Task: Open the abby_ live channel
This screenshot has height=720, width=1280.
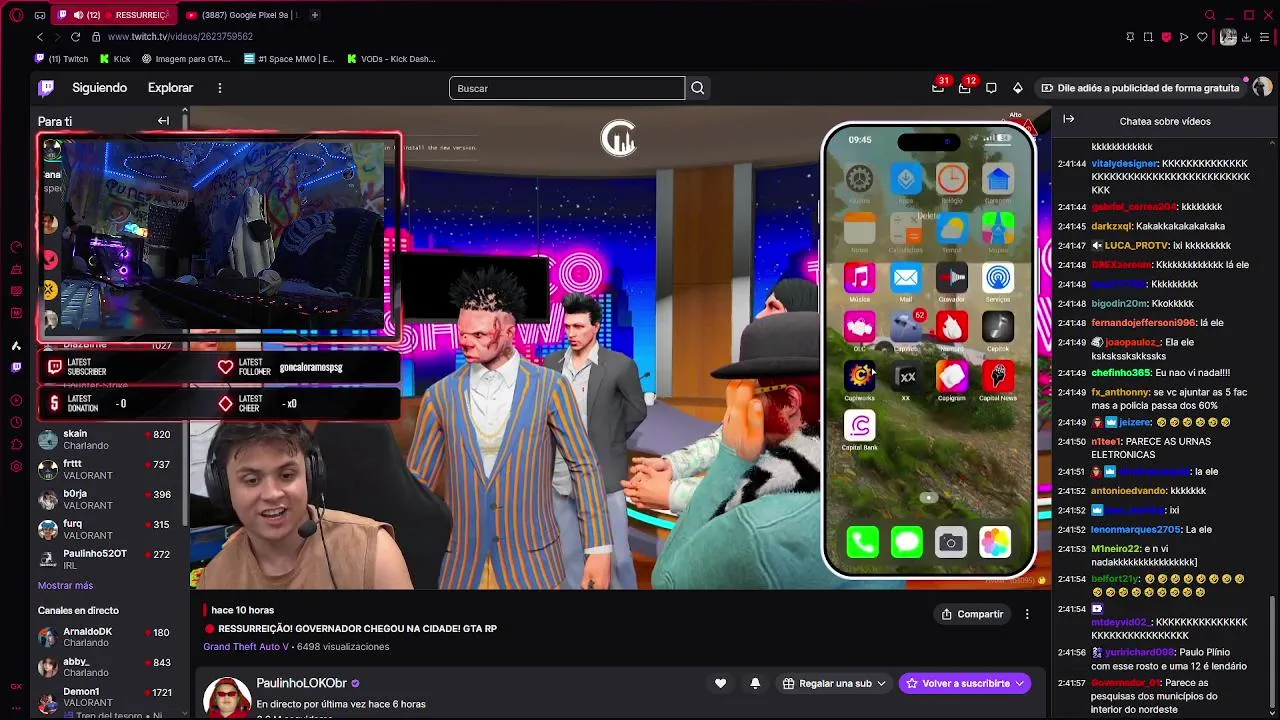Action: point(110,667)
